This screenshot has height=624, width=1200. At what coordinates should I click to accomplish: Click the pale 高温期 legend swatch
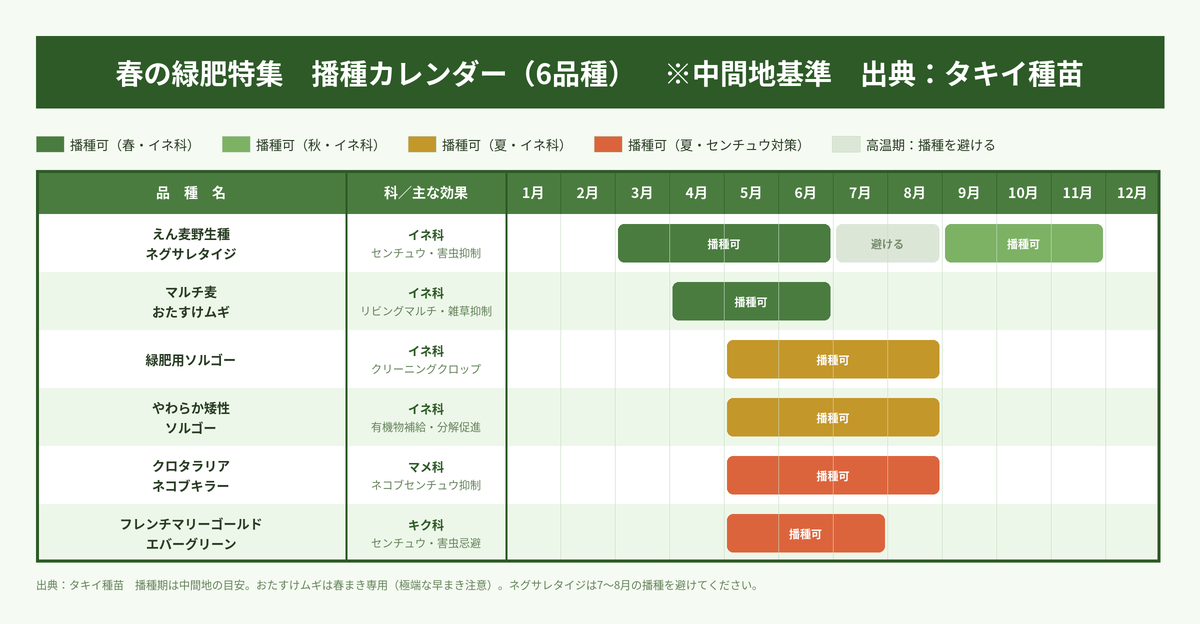coord(845,145)
